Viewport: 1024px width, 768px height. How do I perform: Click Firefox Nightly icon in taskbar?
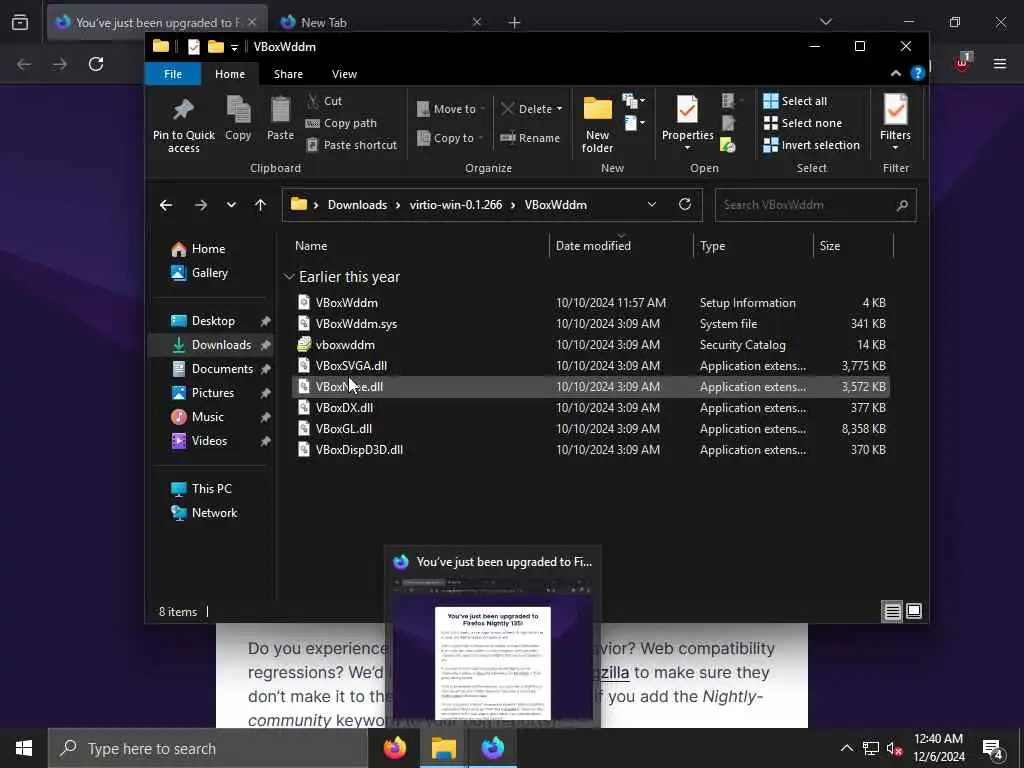point(492,748)
